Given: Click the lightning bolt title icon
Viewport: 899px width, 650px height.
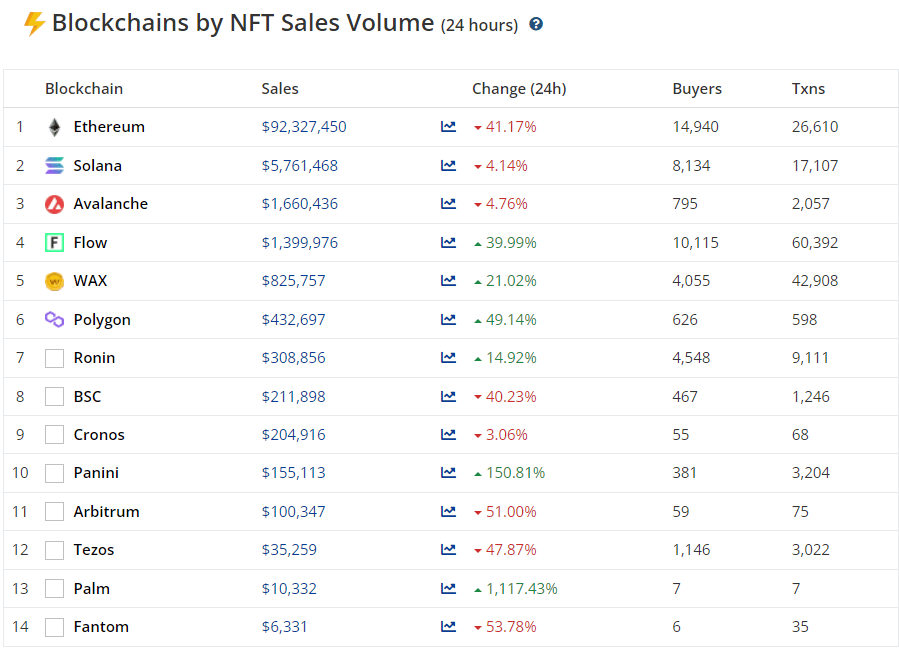Looking at the screenshot, I should click(x=34, y=24).
